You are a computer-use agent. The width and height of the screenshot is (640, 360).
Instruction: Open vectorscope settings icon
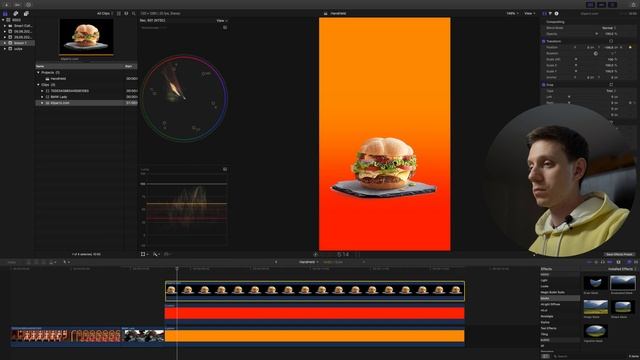point(225,27)
